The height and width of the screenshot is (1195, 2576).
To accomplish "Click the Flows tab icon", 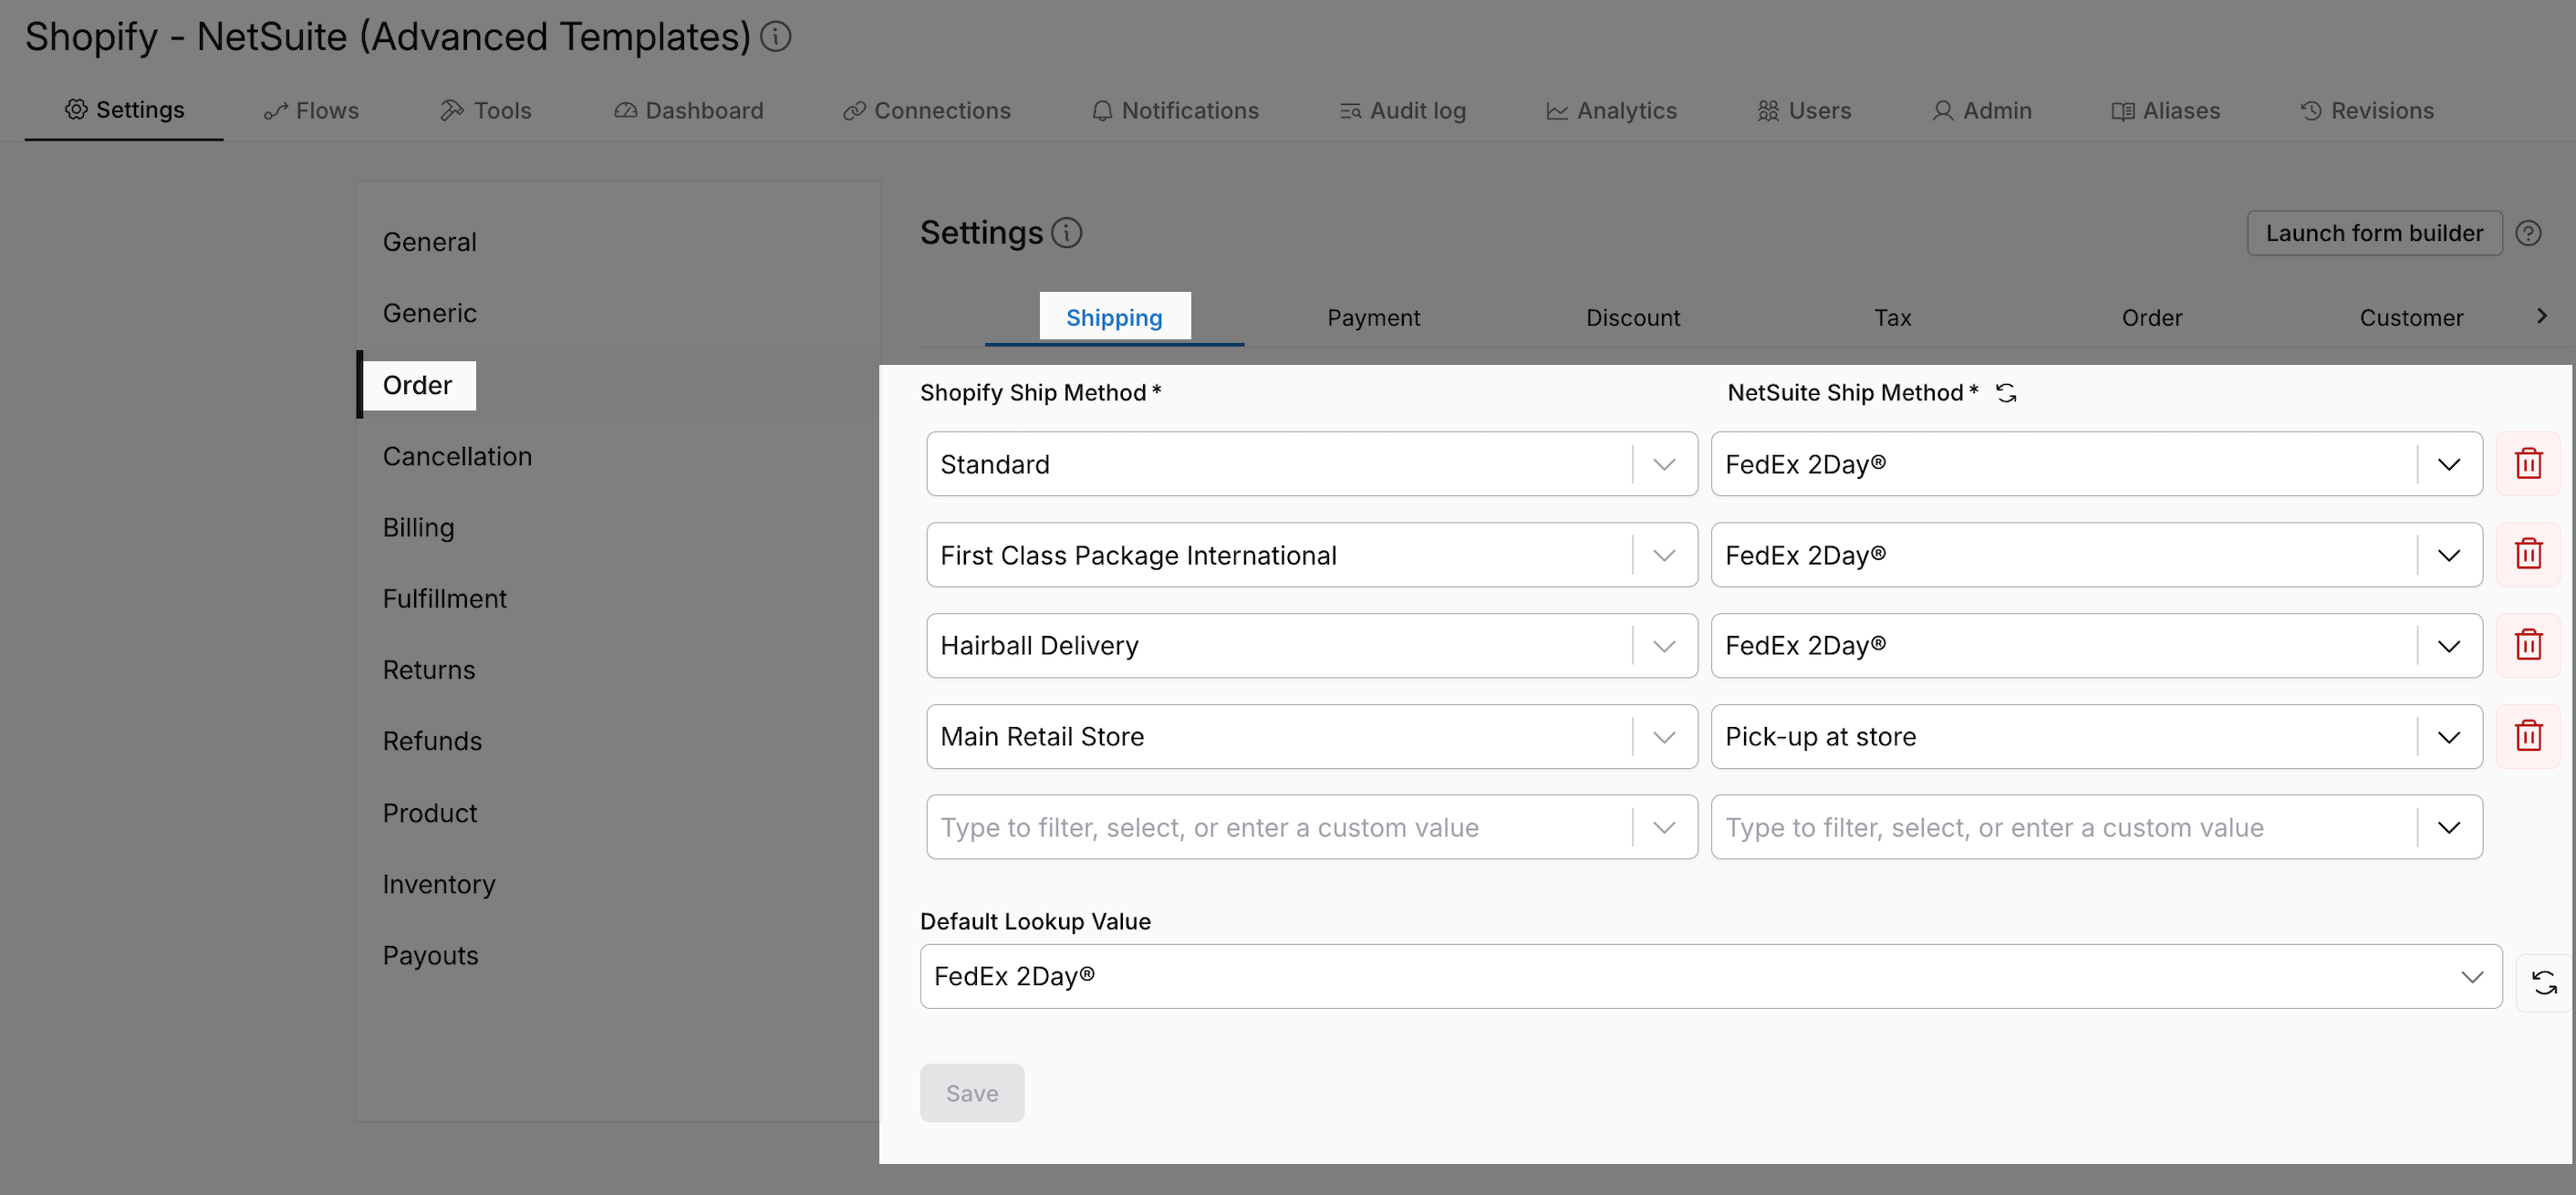I will pyautogui.click(x=275, y=111).
